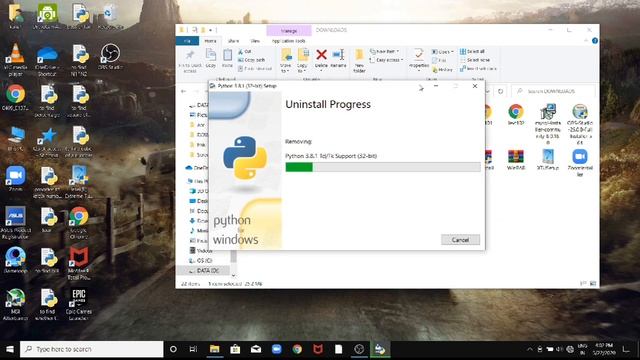This screenshot has height=360, width=640.
Task: Switch to large icons view in status bar
Action: click(593, 283)
